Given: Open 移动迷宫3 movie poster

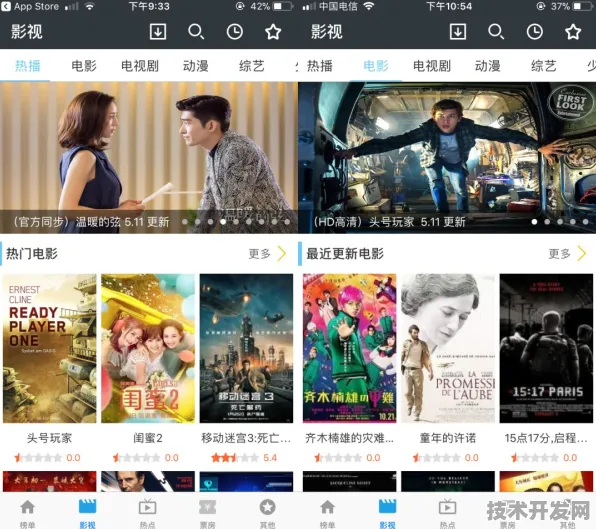Looking at the screenshot, I should point(246,348).
